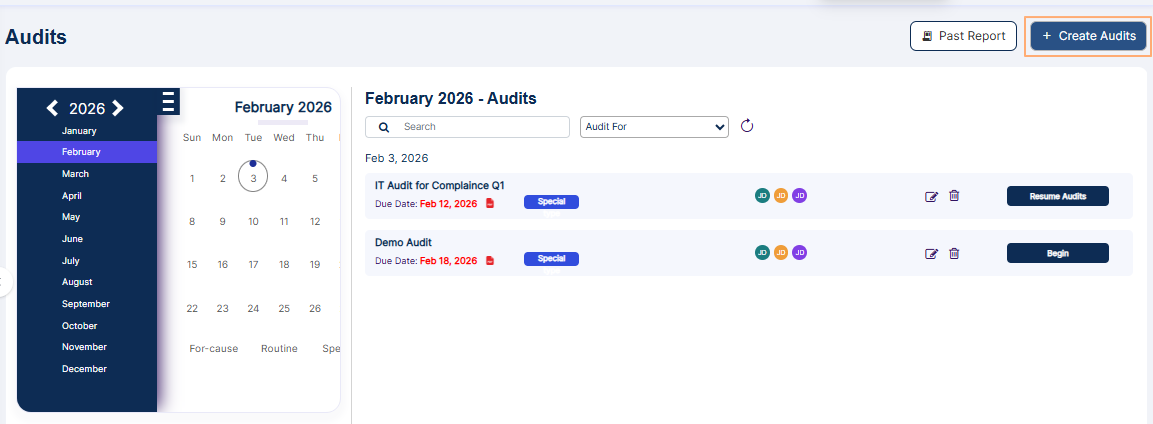Select February 10 on the calendar
This screenshot has width=1153, height=424.
tap(253, 221)
